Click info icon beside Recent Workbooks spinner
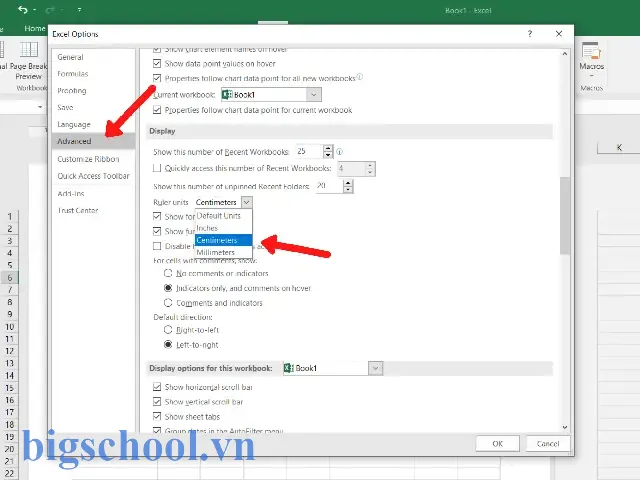The width and height of the screenshot is (640, 480). 339,152
